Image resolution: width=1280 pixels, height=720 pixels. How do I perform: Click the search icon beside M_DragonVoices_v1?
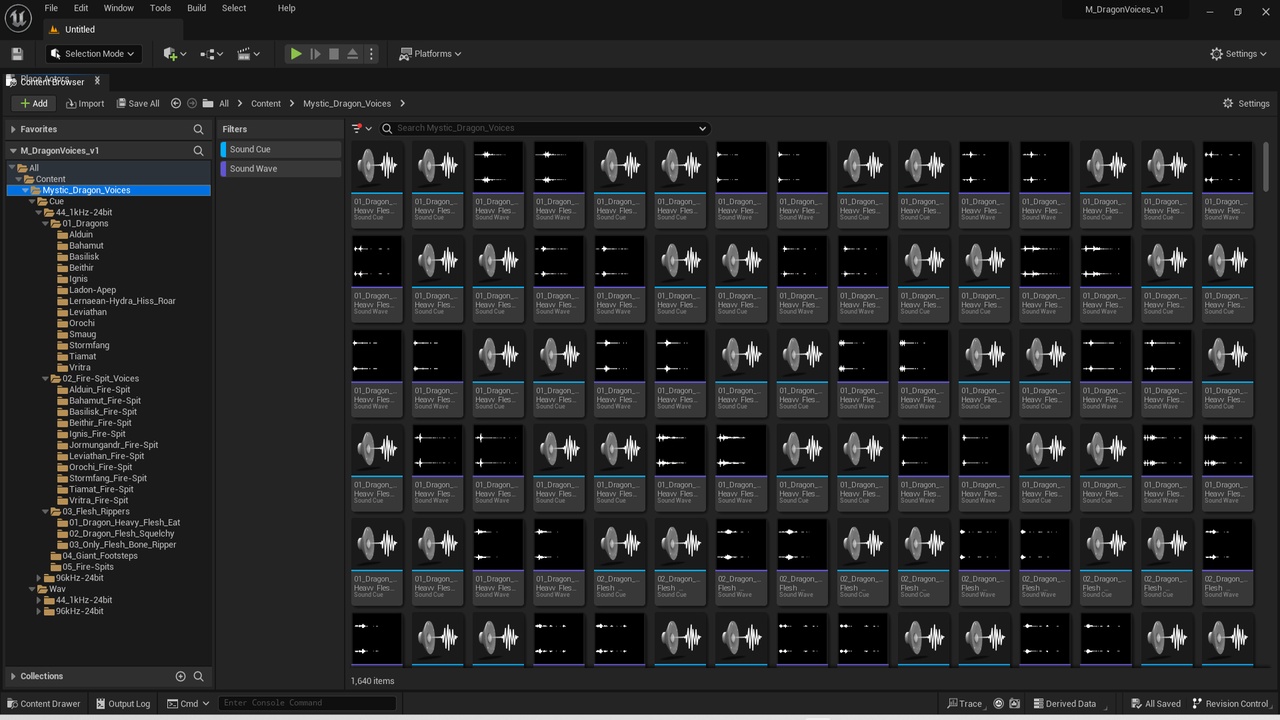198,151
